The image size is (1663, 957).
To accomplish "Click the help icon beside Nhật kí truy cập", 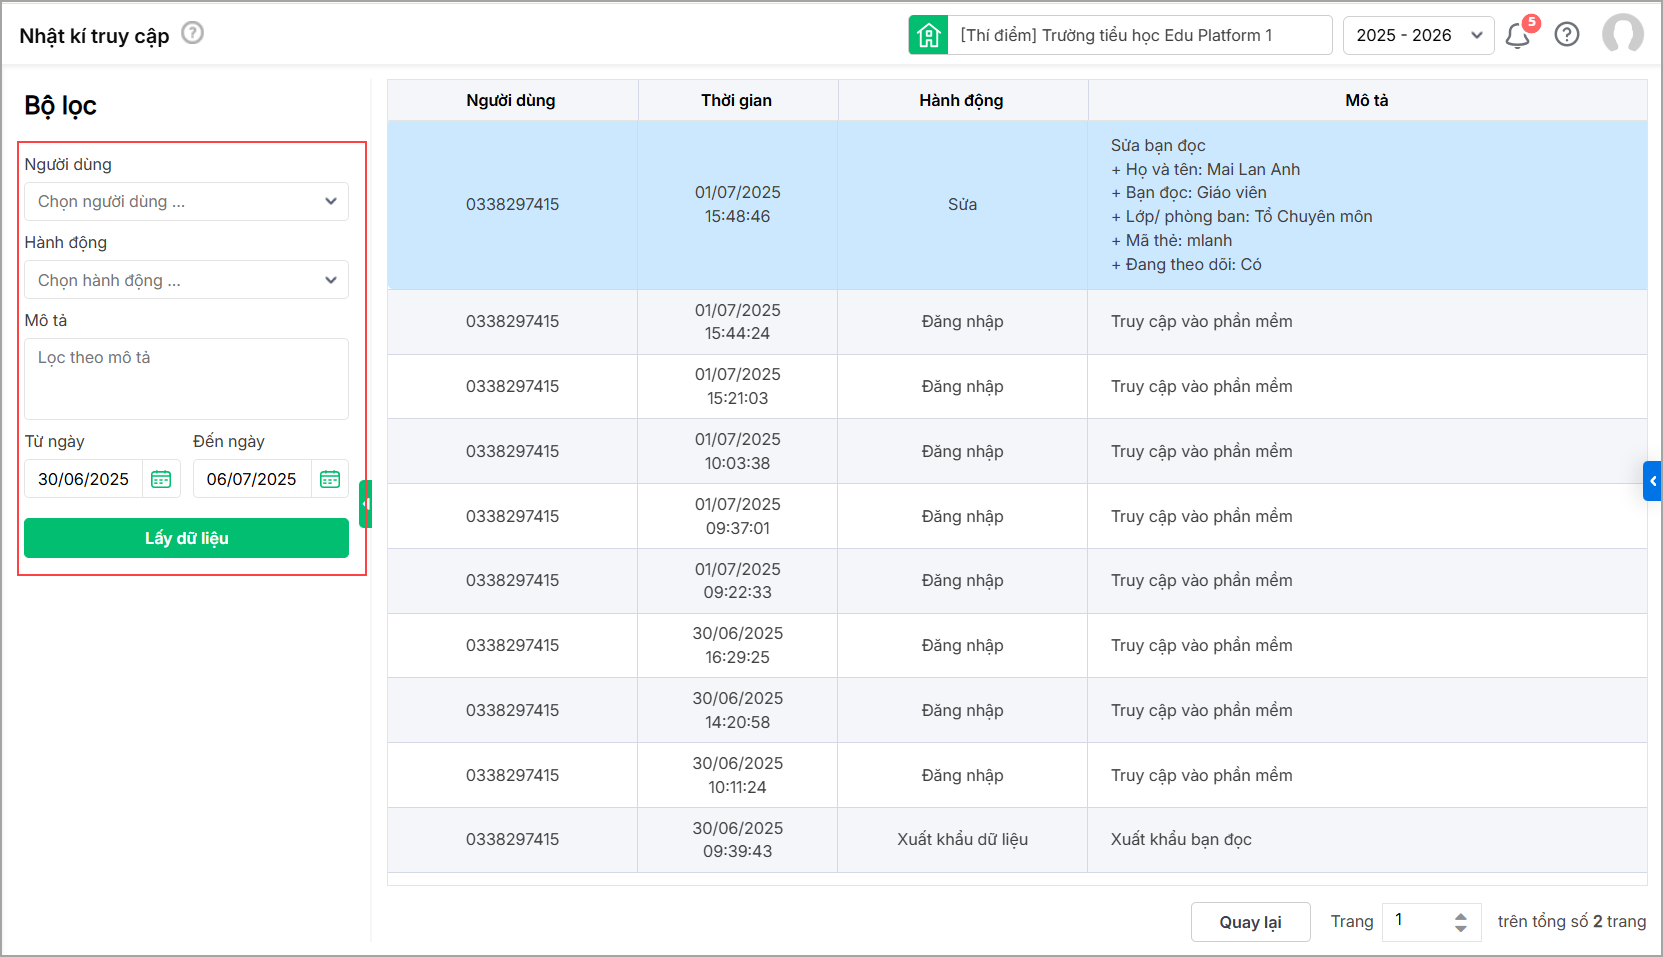I will pos(193,33).
